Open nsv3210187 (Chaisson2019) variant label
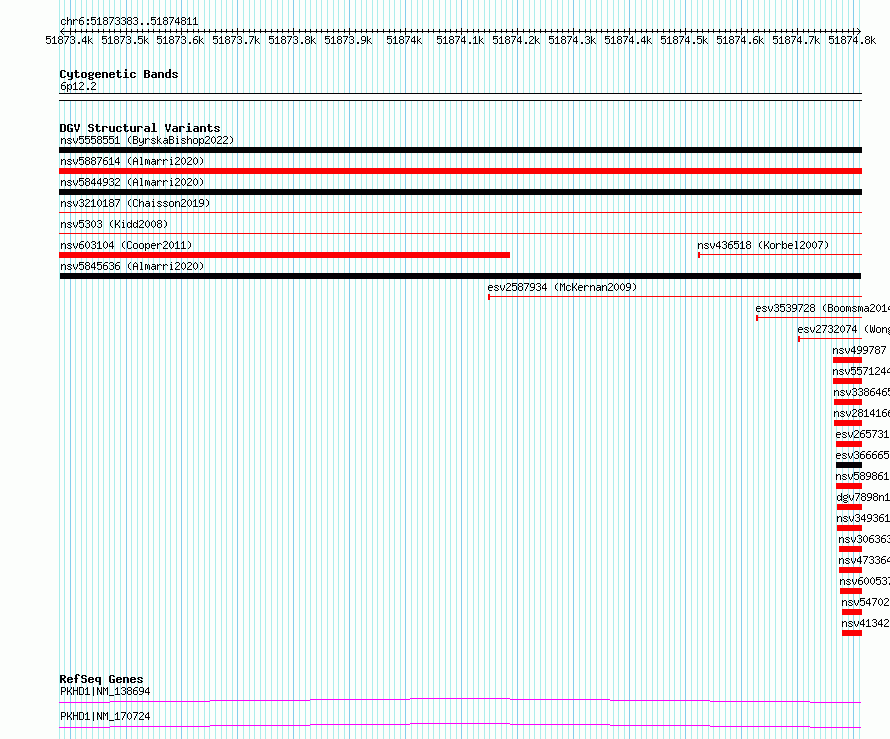 tap(135, 203)
